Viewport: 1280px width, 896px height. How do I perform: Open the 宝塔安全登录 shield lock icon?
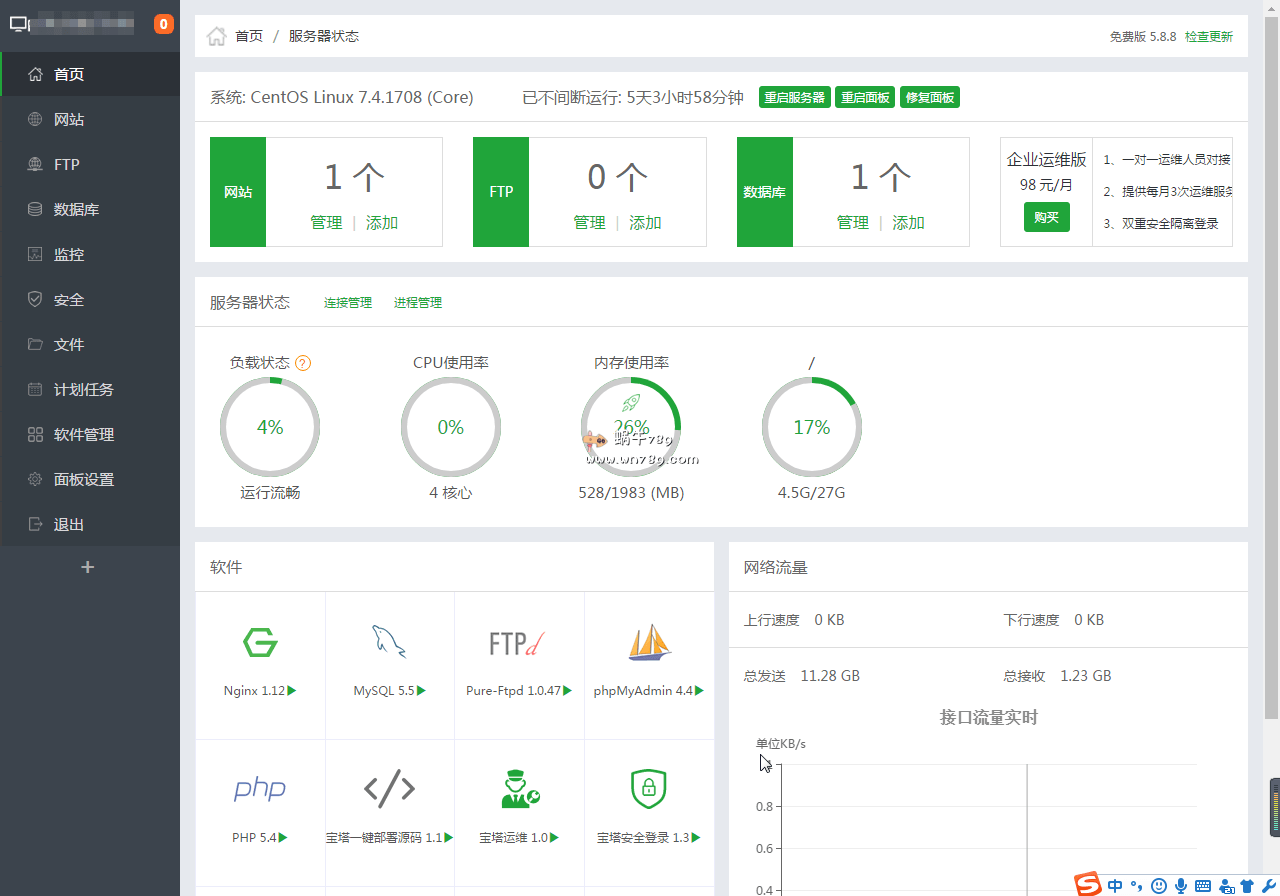[648, 788]
